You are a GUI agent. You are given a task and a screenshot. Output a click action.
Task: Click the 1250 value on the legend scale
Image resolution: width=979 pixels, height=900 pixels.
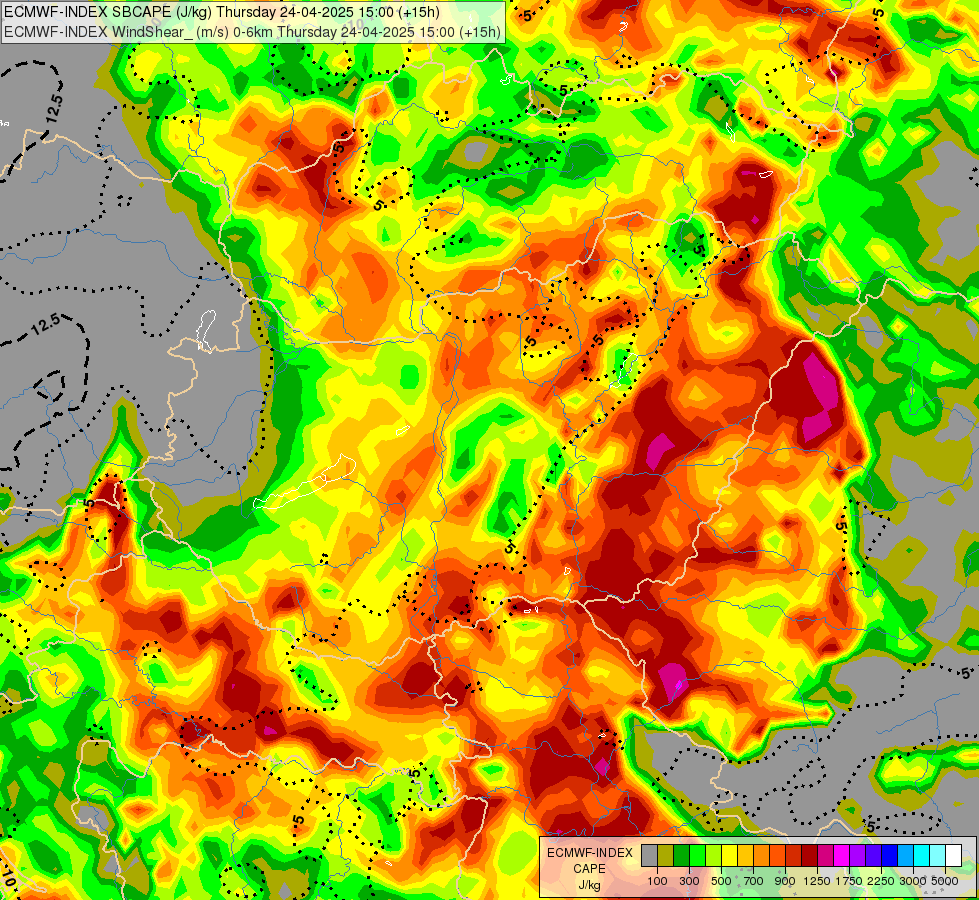pos(817,881)
